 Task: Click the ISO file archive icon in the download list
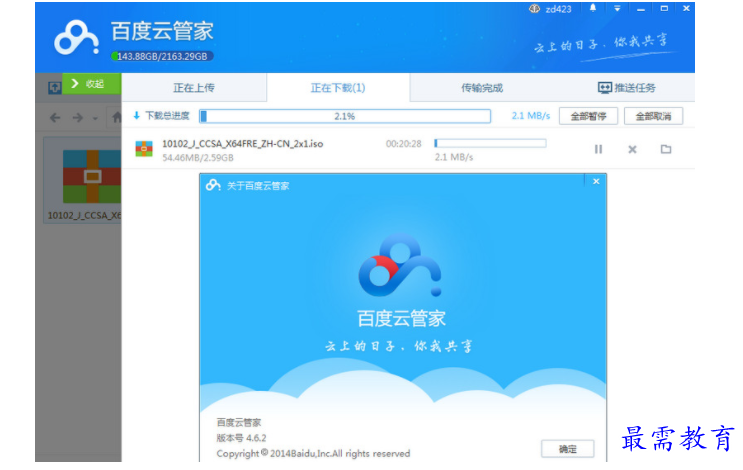pos(144,148)
